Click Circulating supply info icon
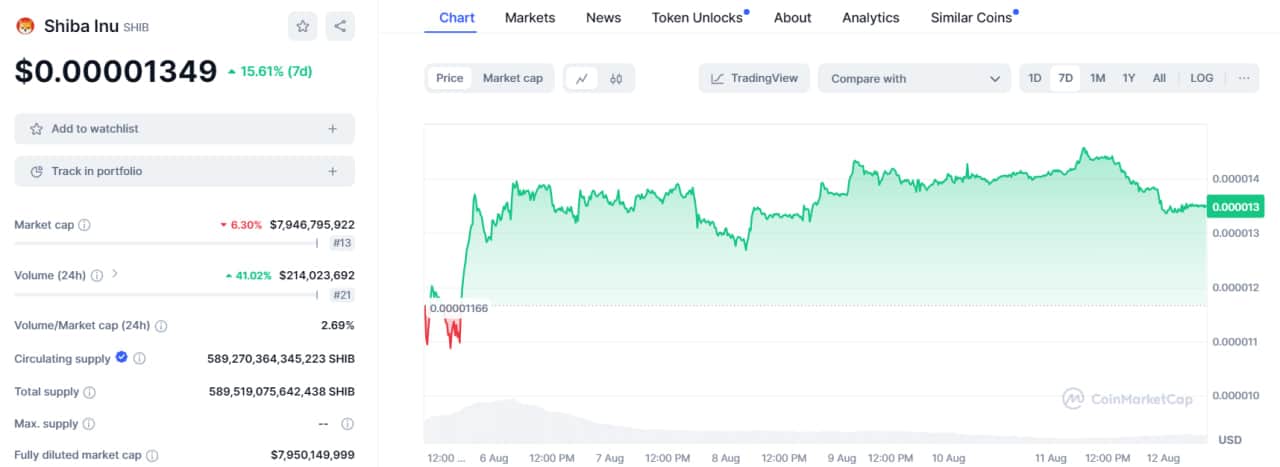 (140, 358)
